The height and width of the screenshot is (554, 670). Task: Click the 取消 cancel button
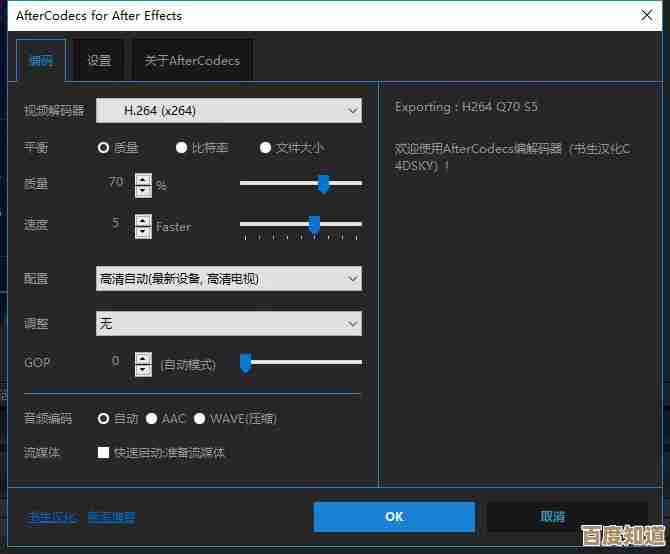click(x=552, y=517)
